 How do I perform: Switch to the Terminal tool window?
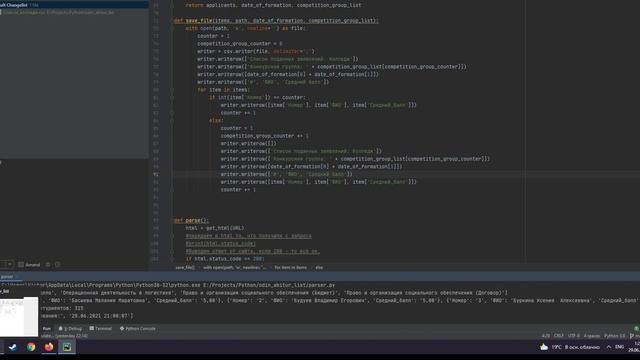100,329
